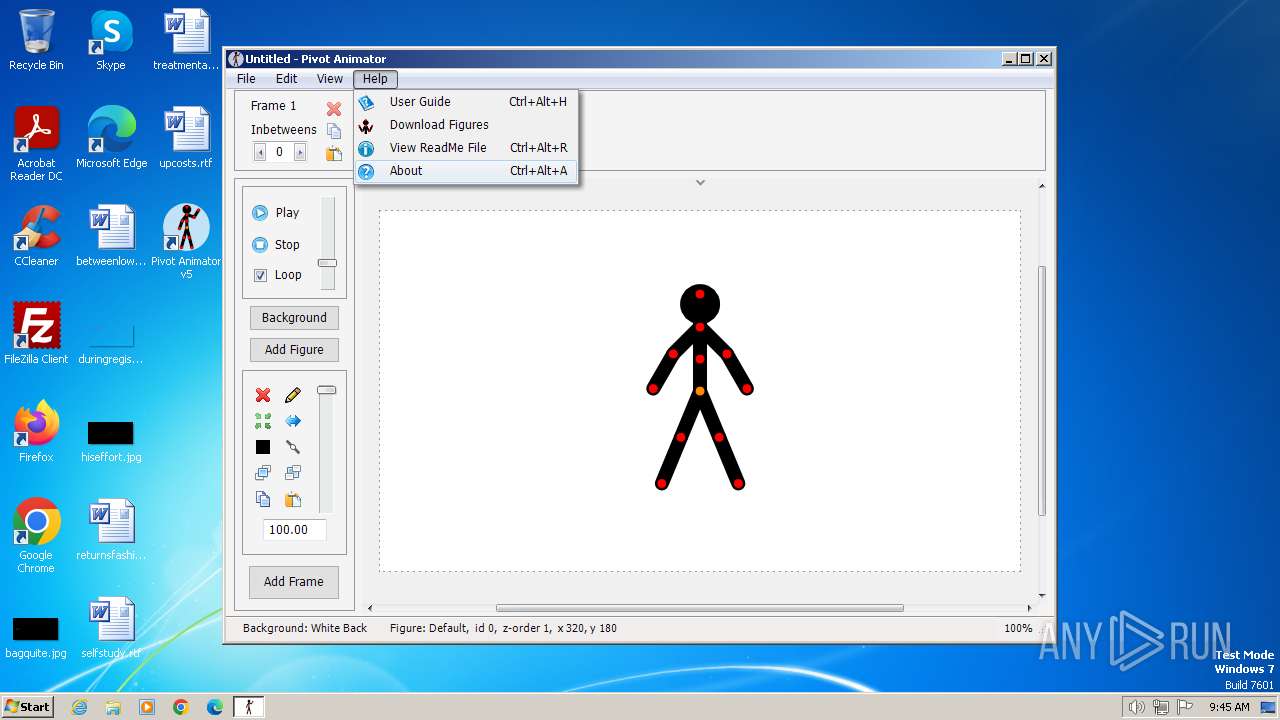Stop the animation playback

point(276,244)
